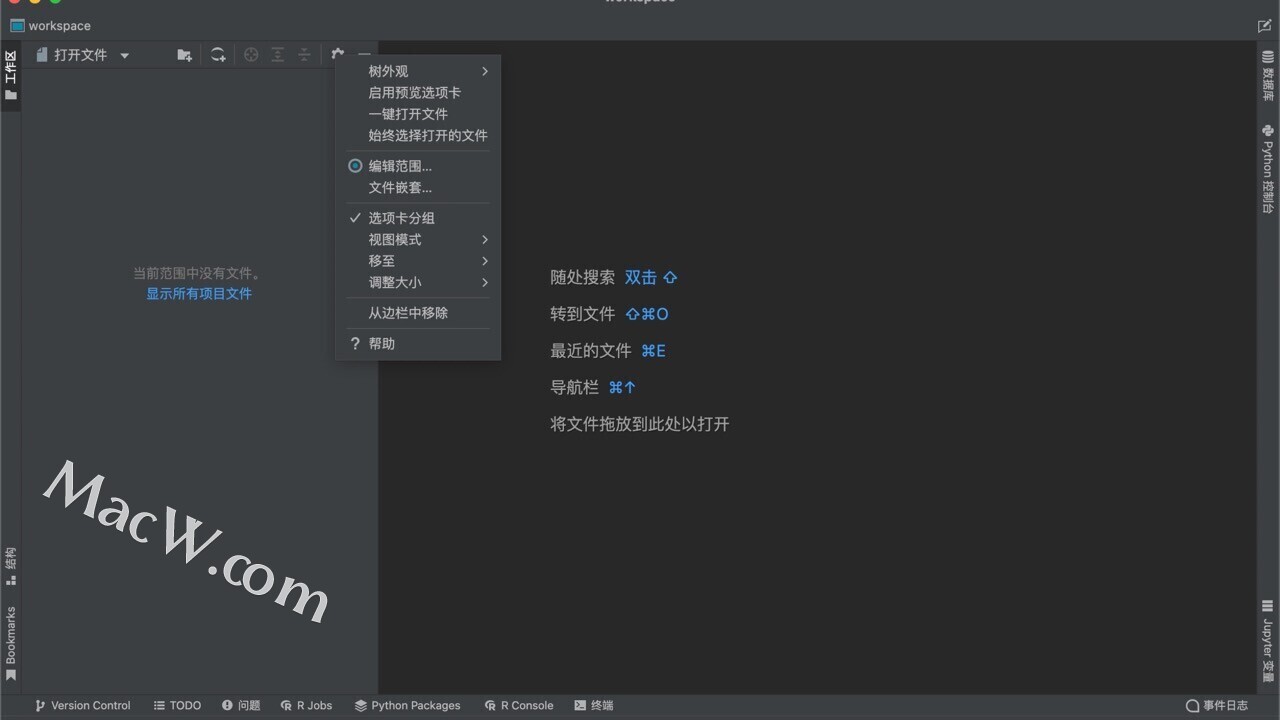This screenshot has width=1280, height=720.
Task: Open the Version Control panel
Action: point(84,705)
